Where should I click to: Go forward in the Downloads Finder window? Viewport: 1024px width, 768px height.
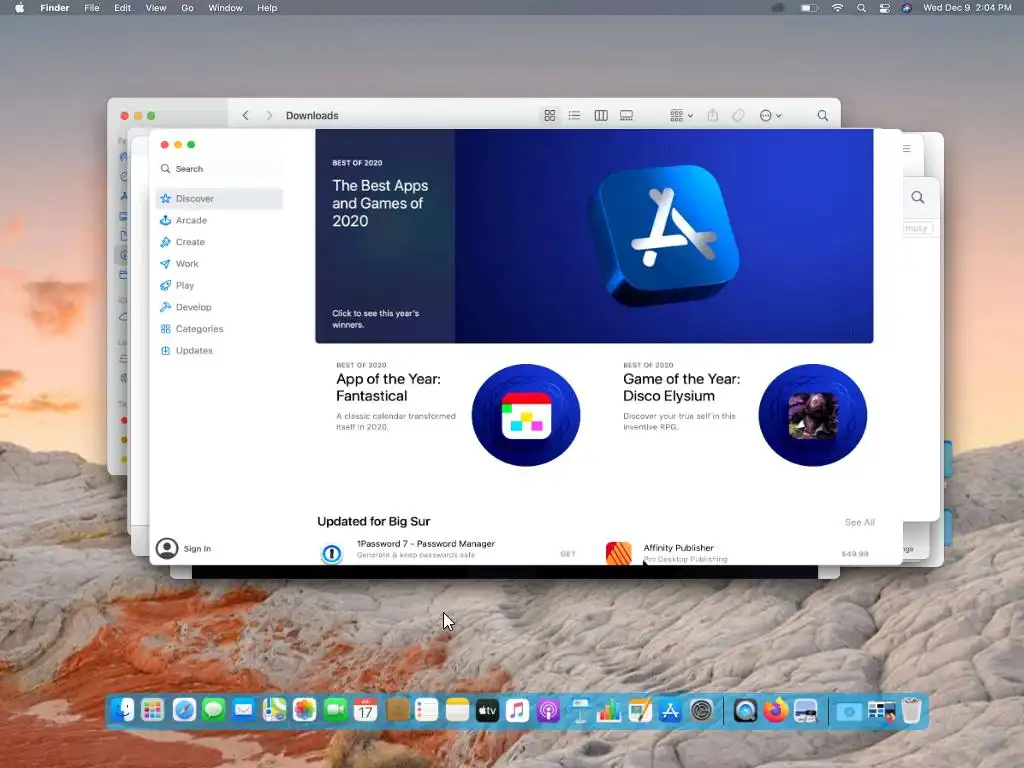click(269, 116)
